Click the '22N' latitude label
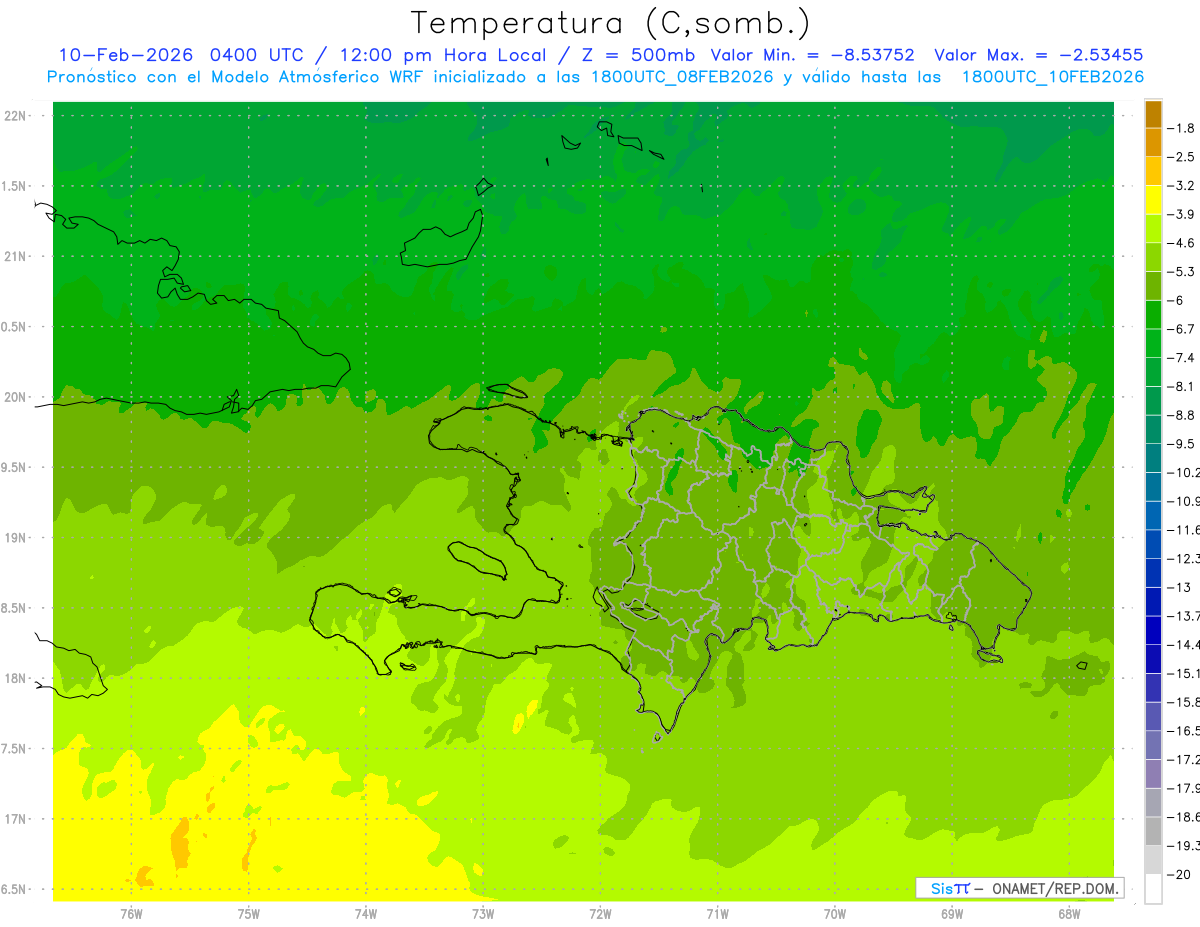This screenshot has width=1200, height=927. click(17, 116)
